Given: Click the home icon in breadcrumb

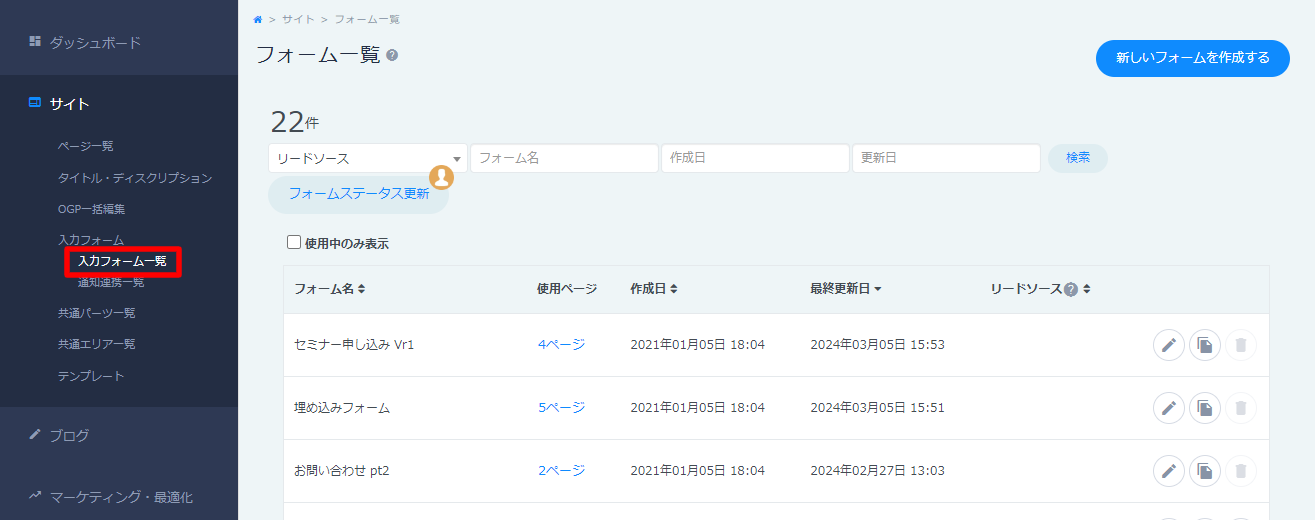Looking at the screenshot, I should (259, 19).
